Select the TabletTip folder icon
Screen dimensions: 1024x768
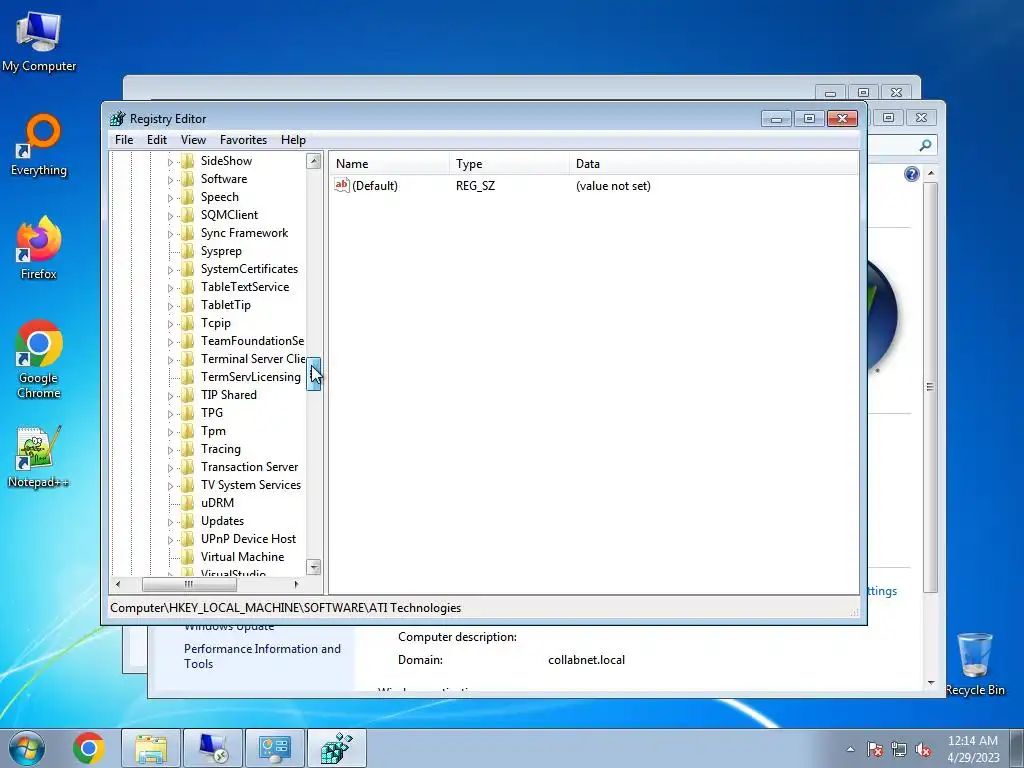[187, 305]
